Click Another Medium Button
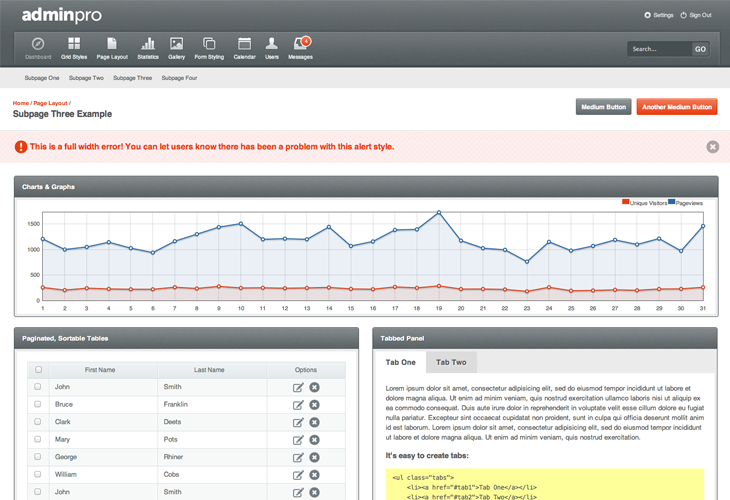This screenshot has width=730, height=500. coord(677,107)
